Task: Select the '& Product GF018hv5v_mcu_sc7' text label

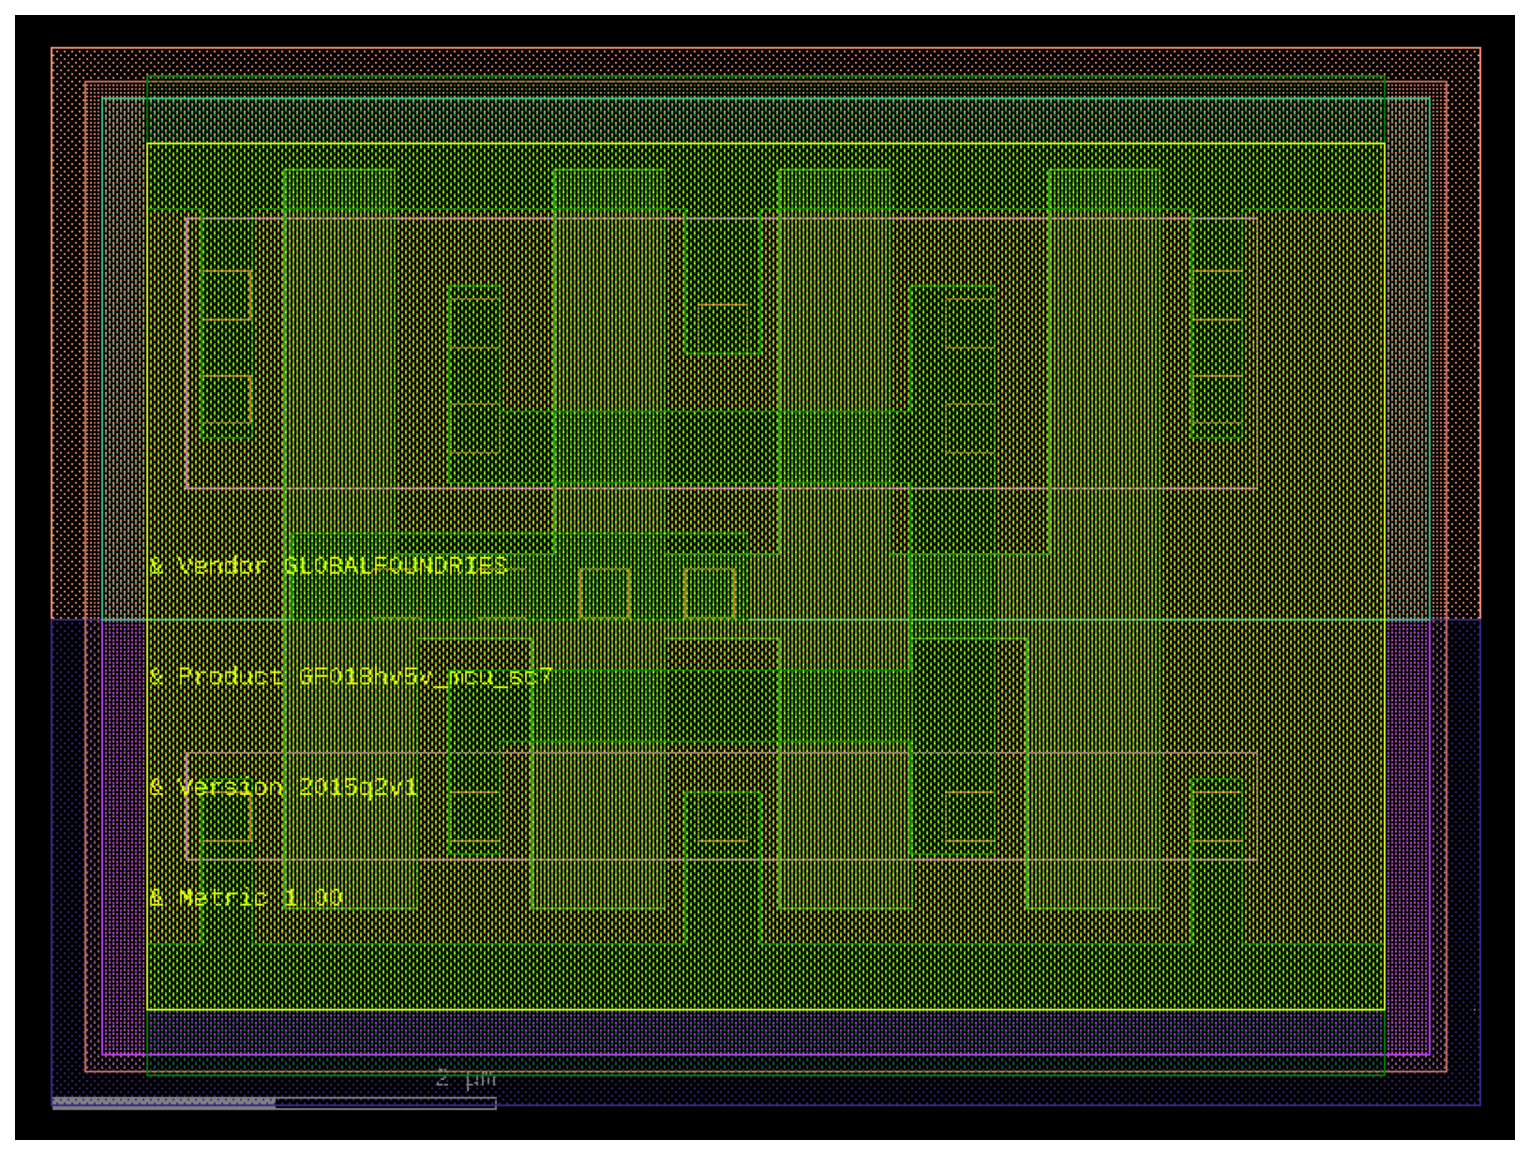Action: point(351,677)
